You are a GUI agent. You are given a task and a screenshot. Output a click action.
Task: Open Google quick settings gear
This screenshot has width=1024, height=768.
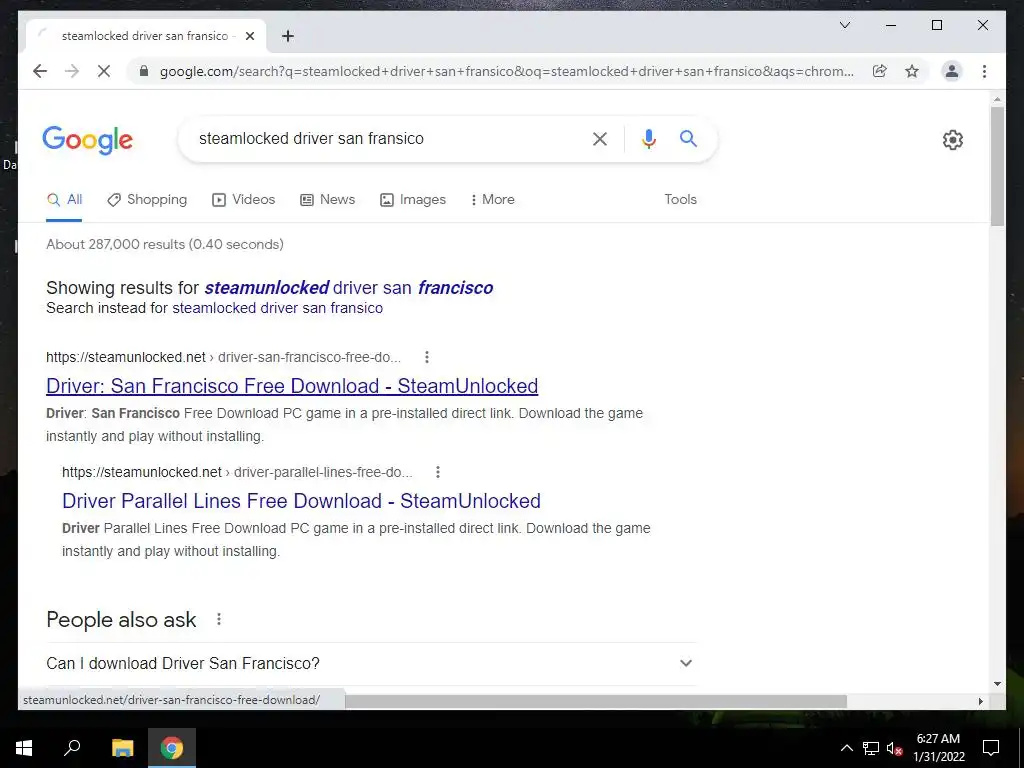click(952, 140)
